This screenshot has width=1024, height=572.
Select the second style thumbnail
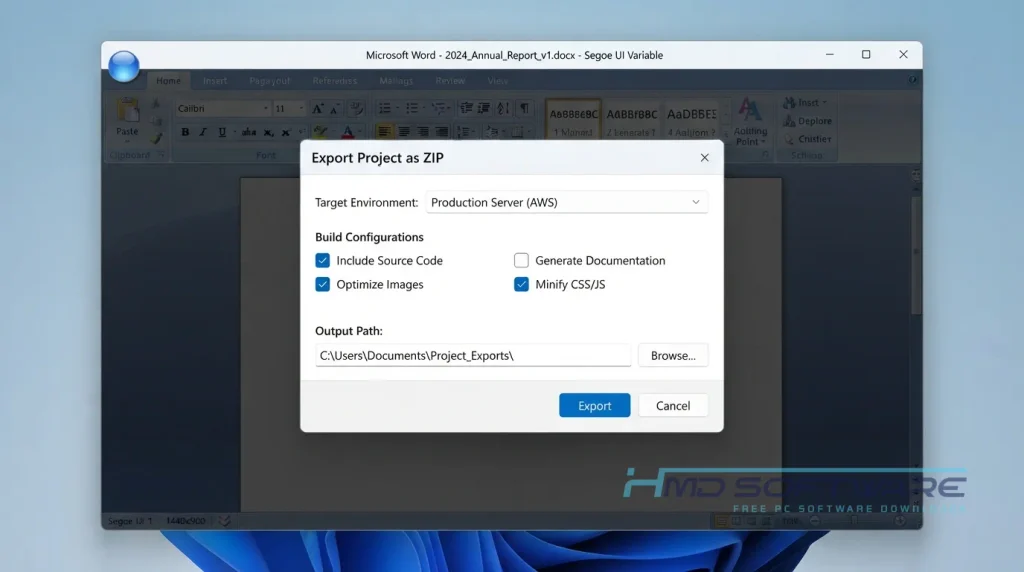[x=632, y=119]
